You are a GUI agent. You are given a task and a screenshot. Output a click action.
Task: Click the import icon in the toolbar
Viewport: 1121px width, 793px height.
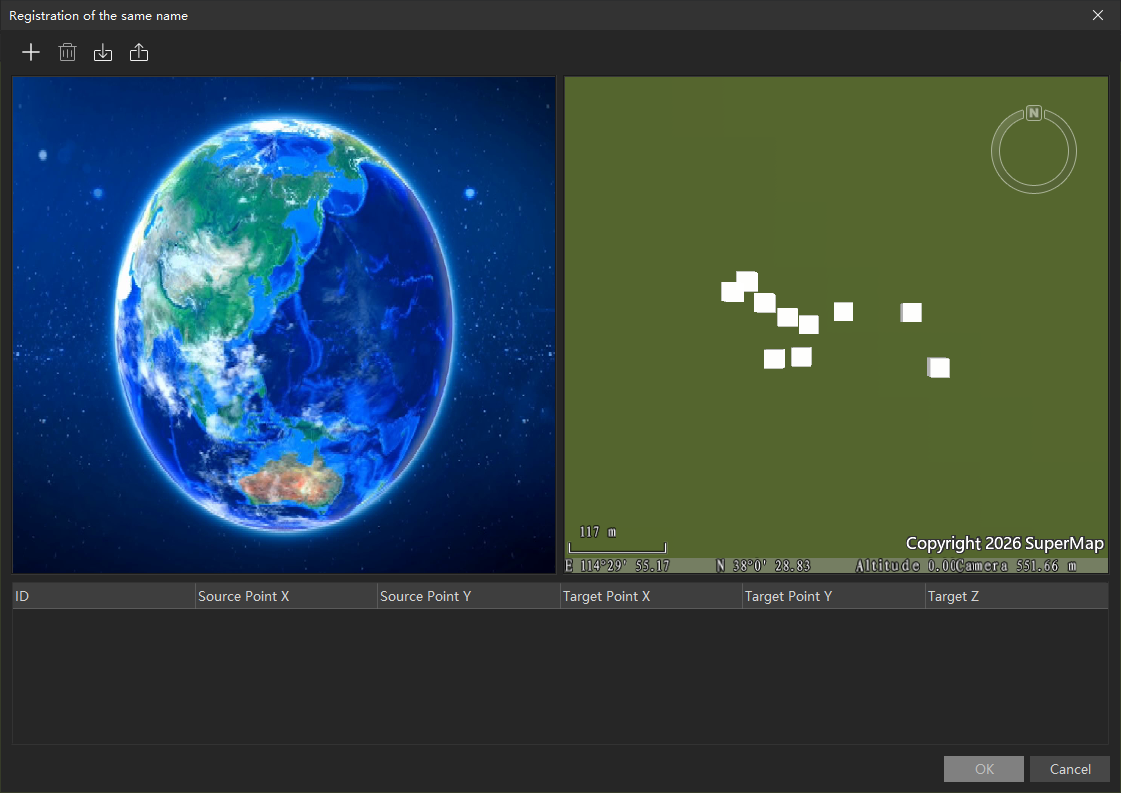[103, 53]
